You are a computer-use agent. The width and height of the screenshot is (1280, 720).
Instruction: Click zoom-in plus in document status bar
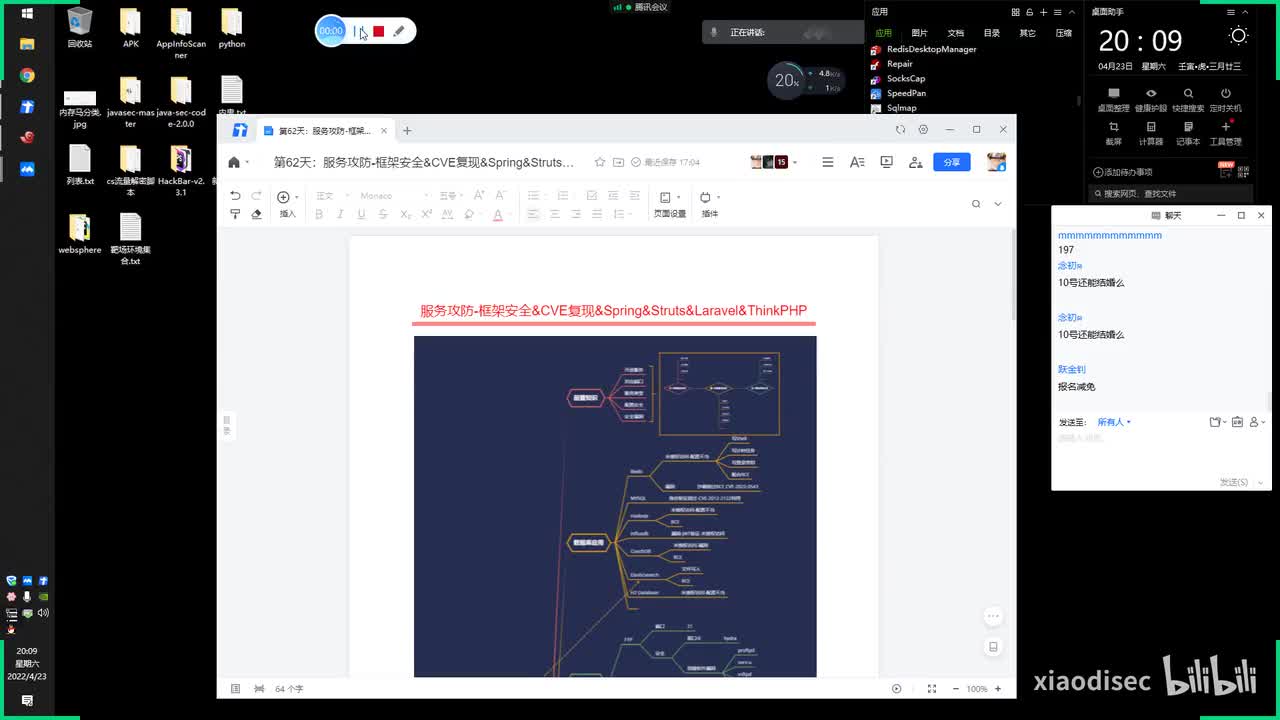click(x=997, y=689)
